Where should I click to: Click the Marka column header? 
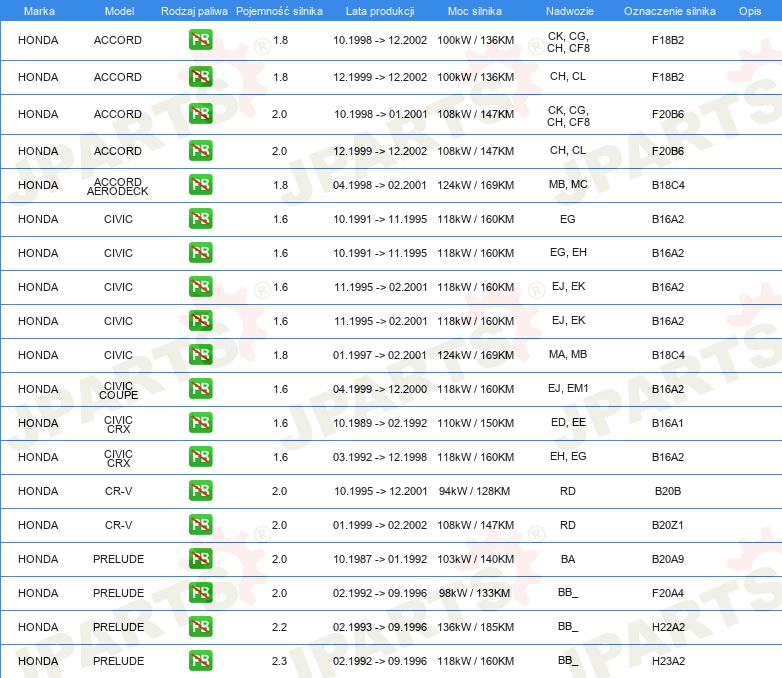coord(39,11)
